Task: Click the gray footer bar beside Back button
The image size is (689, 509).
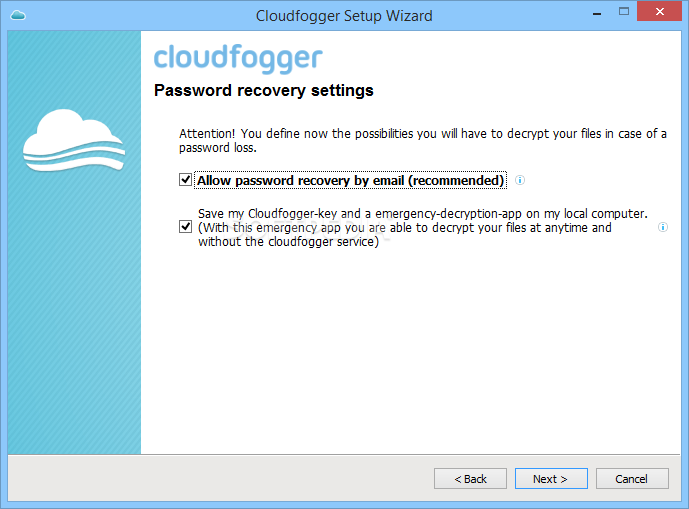Action: click(x=220, y=478)
